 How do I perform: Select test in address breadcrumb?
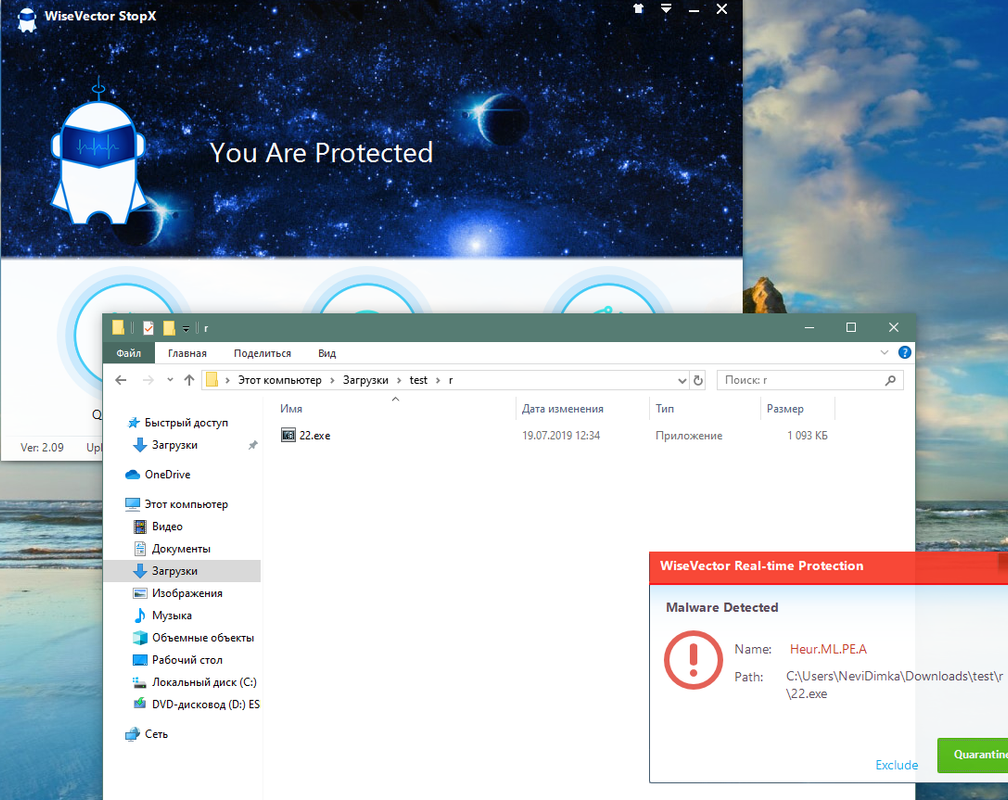pos(418,380)
